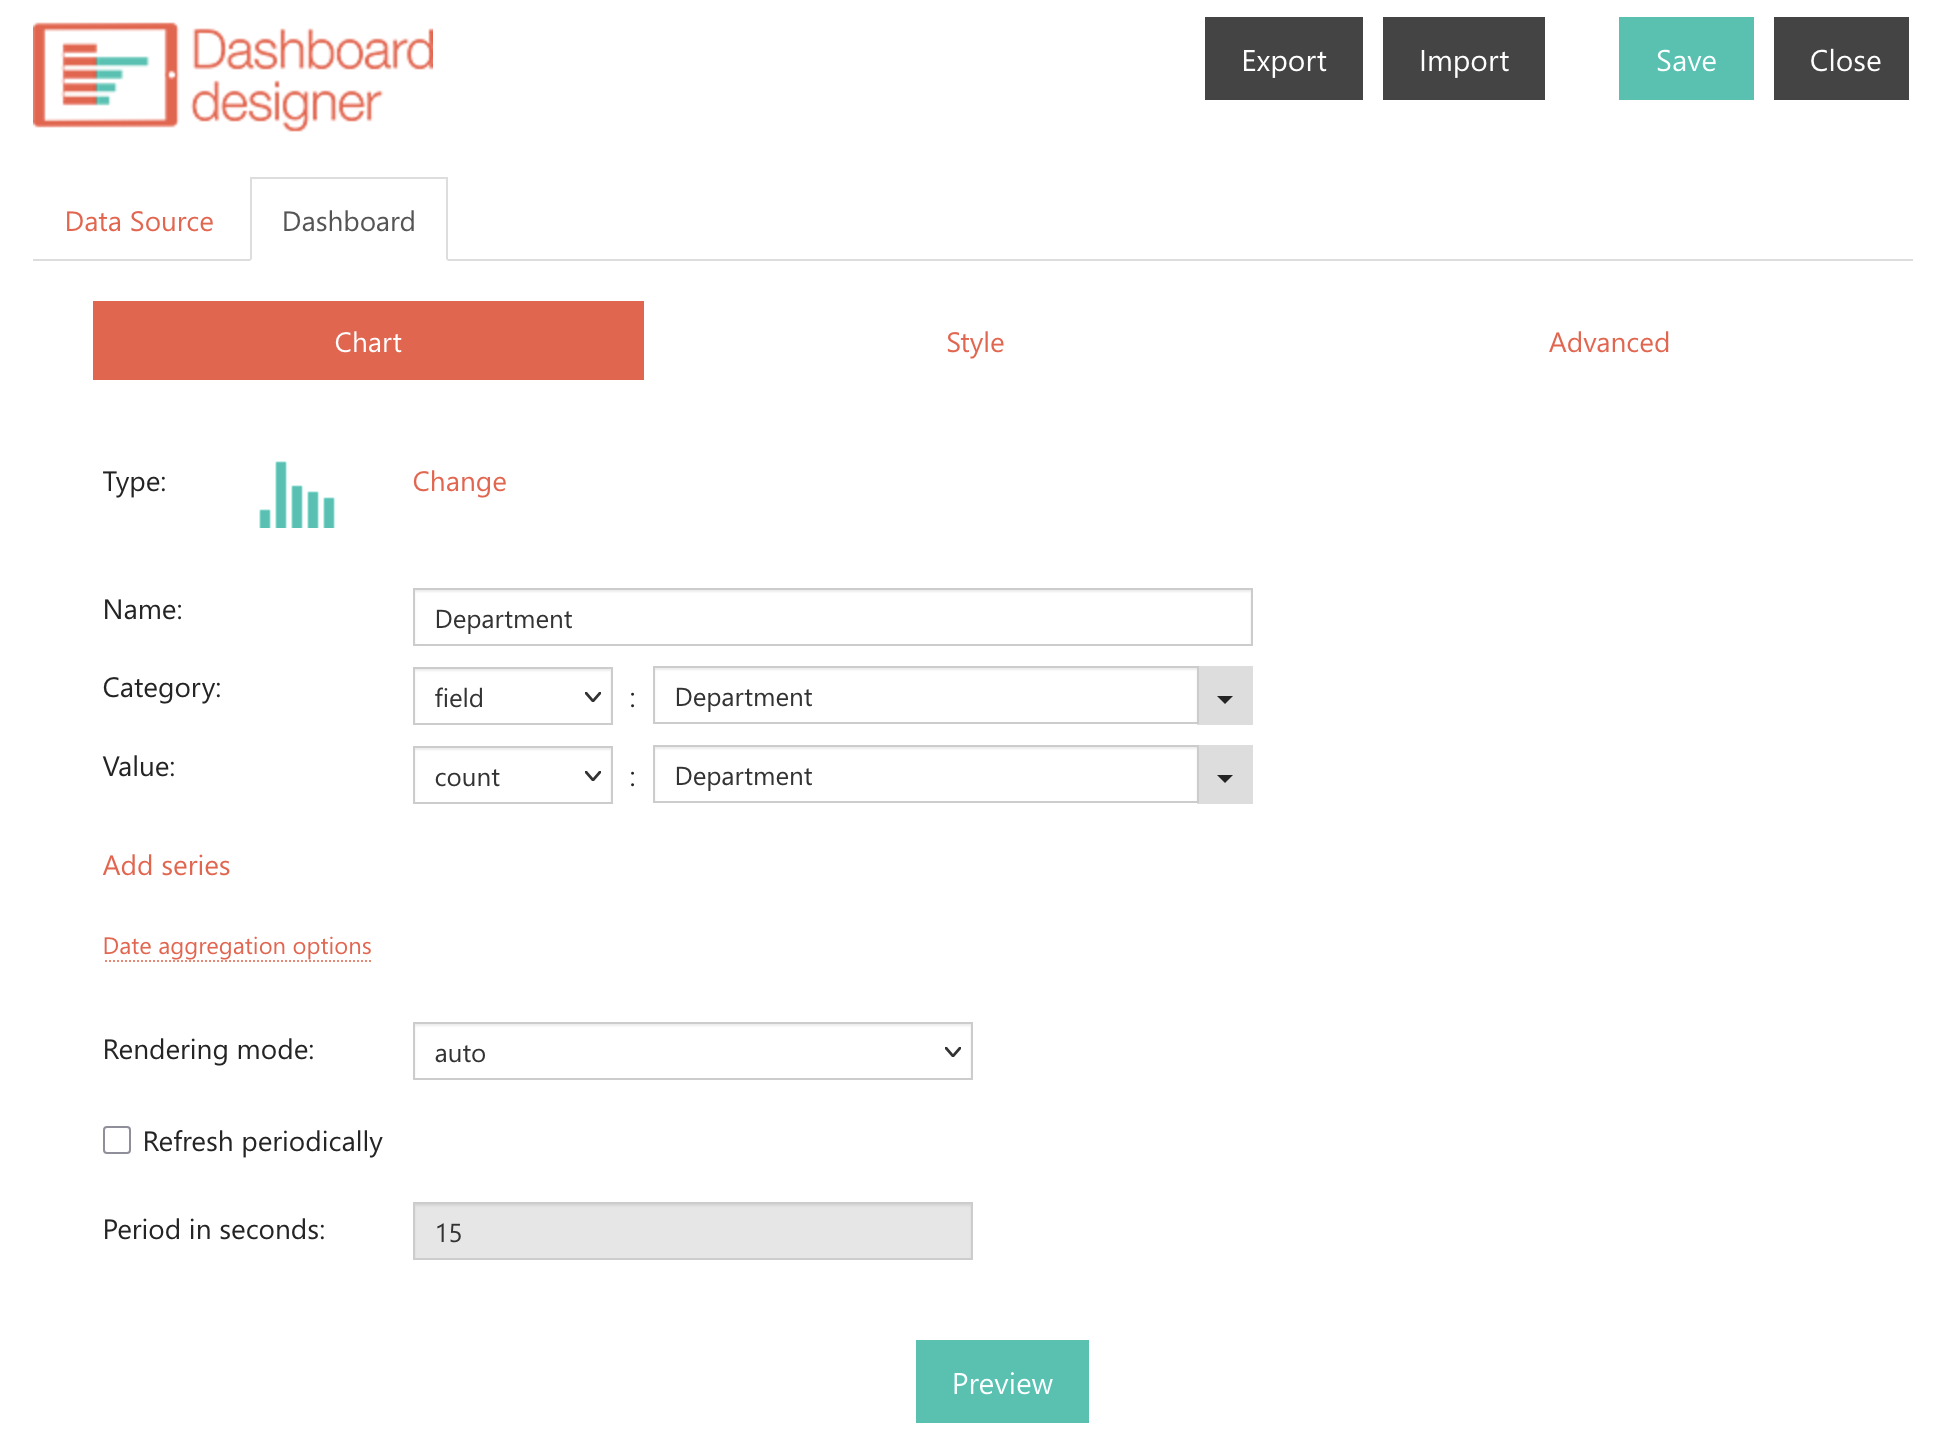Go to the Advanced section
Image resolution: width=1936 pixels, height=1454 pixels.
pos(1608,342)
